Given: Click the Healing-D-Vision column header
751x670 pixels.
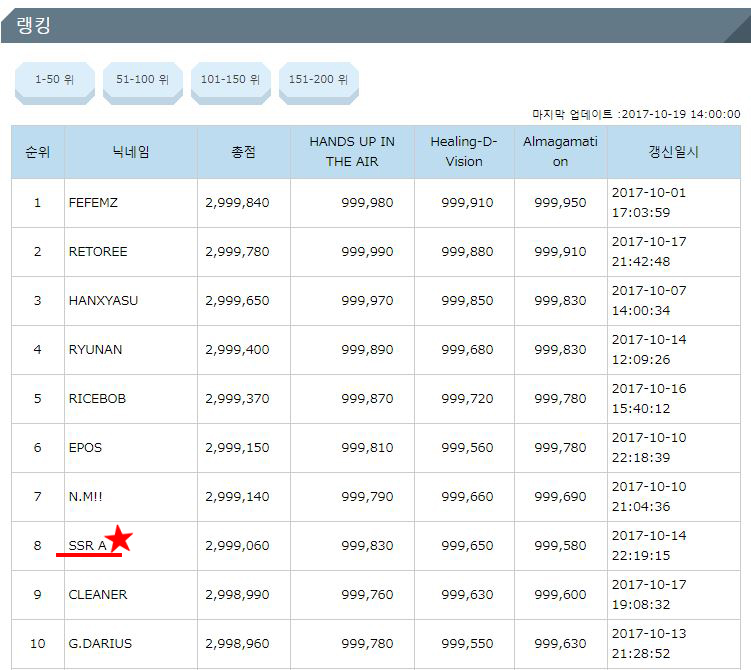Looking at the screenshot, I should pyautogui.click(x=464, y=152).
